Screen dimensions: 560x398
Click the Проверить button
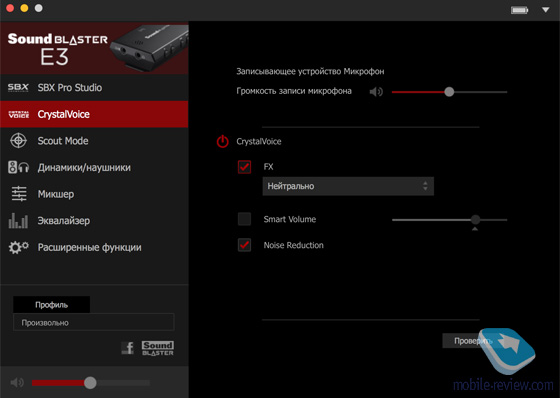pos(470,341)
